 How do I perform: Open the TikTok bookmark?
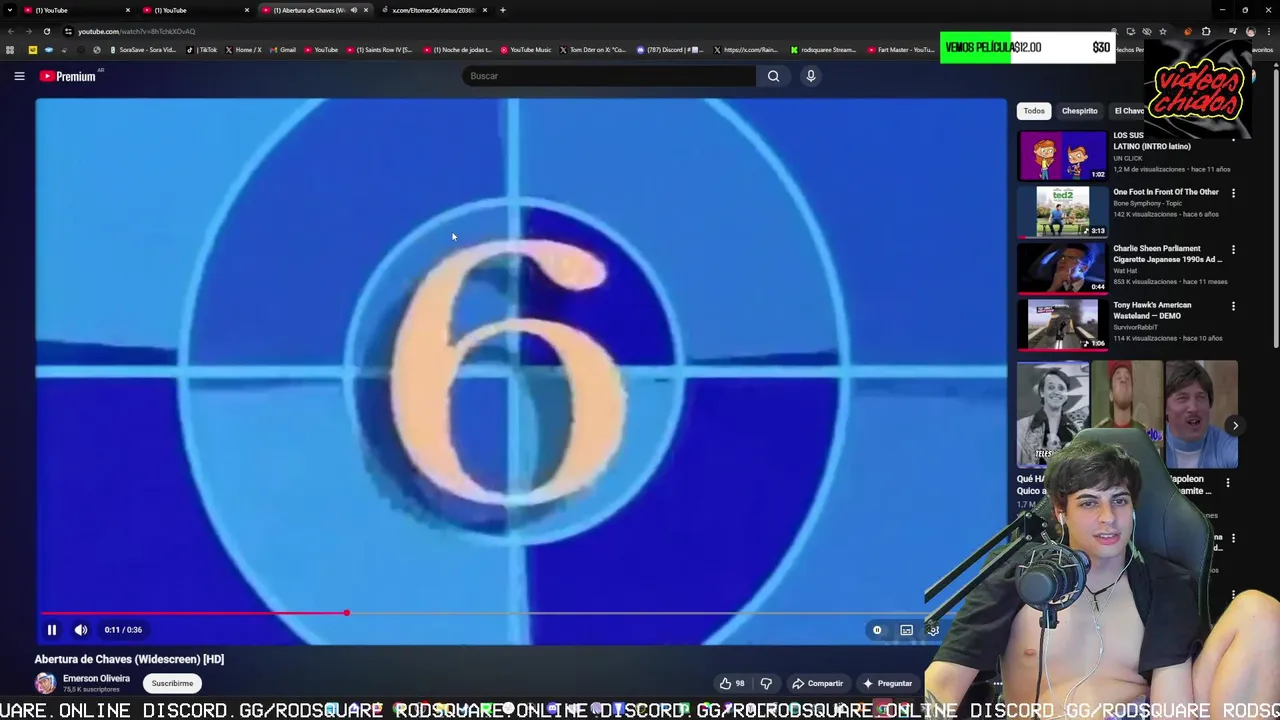click(202, 50)
